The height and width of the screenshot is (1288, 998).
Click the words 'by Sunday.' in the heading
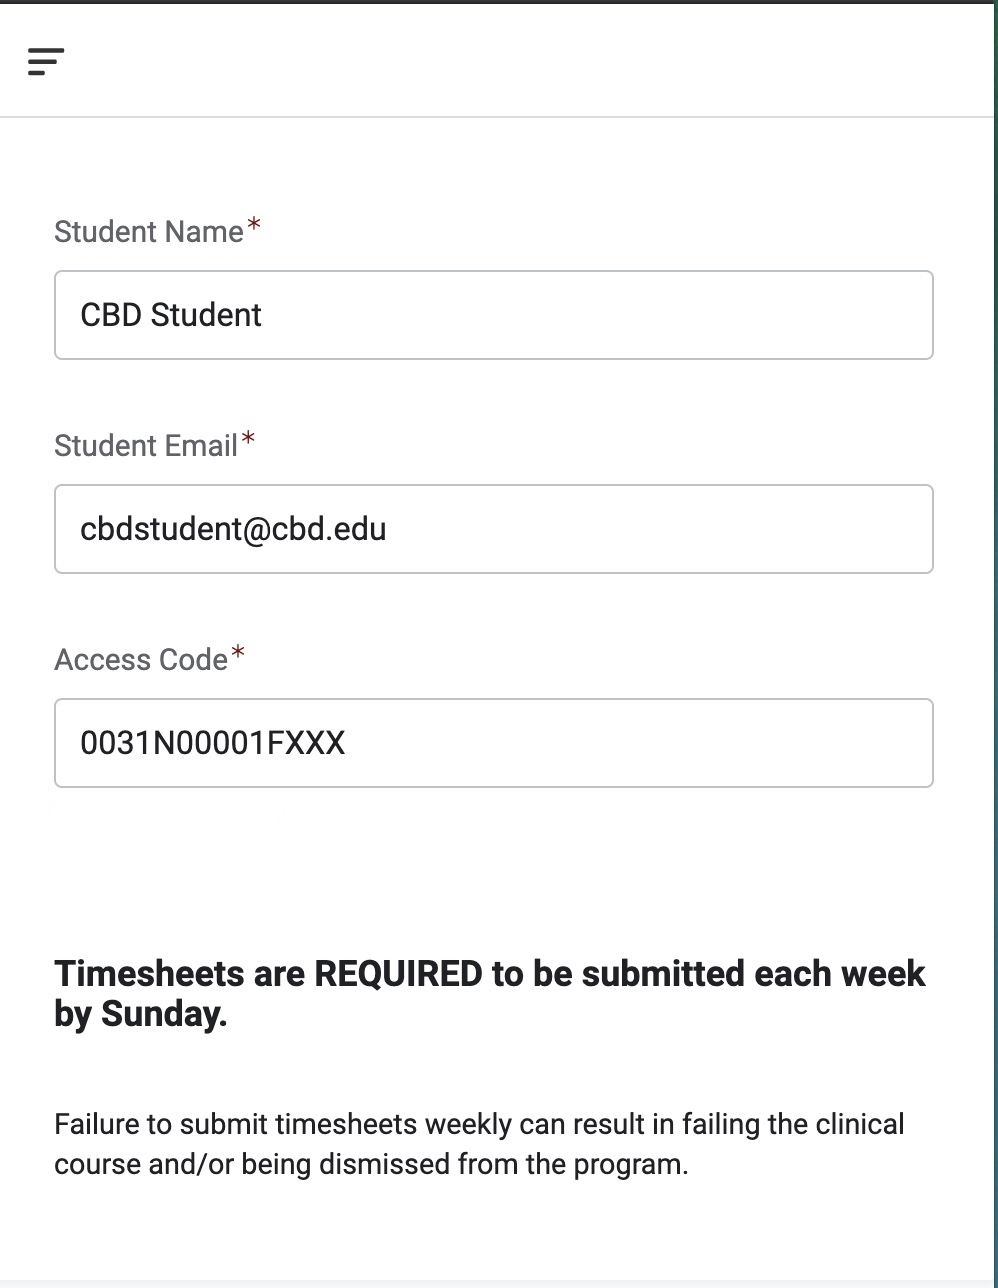140,1014
